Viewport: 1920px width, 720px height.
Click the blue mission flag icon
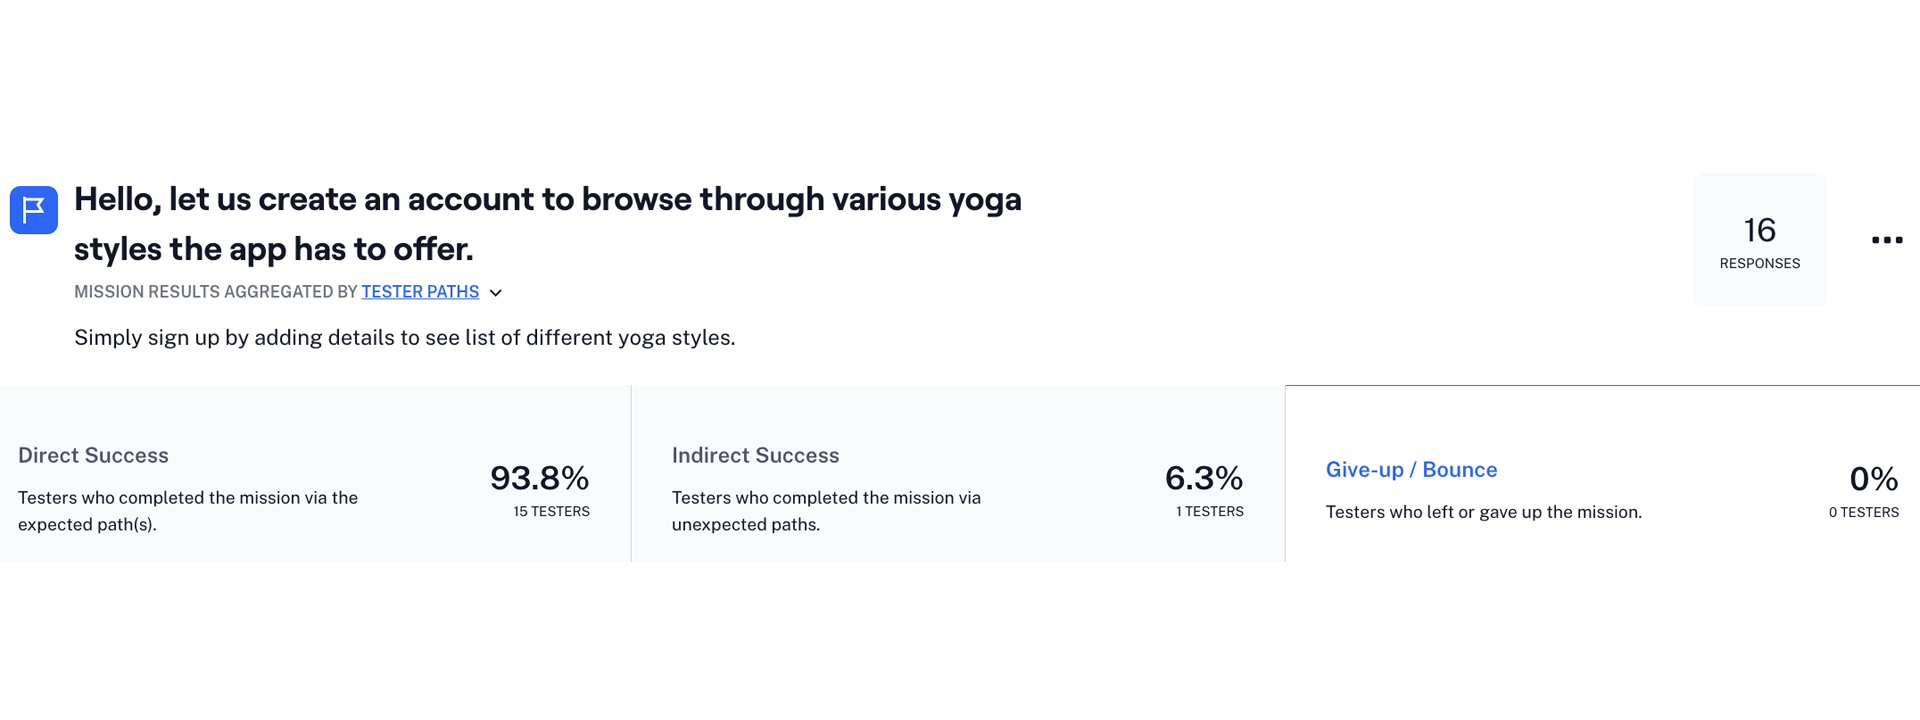(33, 209)
